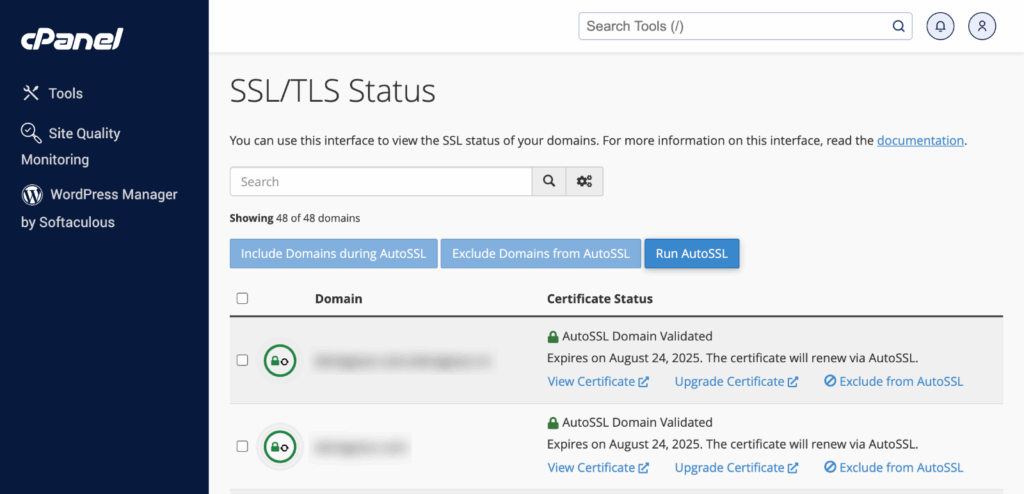Click the second row blurred domain name
This screenshot has height=494, width=1024.
[361, 446]
